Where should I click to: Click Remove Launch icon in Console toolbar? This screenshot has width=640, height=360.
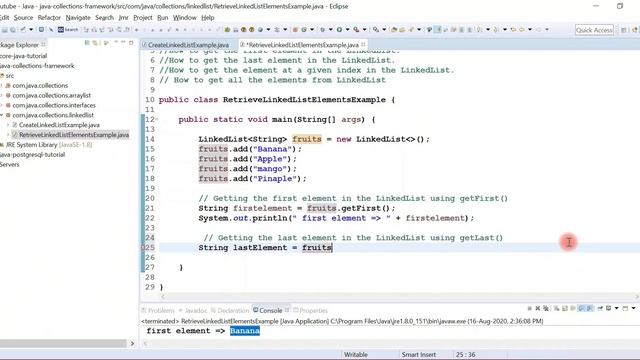pyautogui.click(x=538, y=308)
